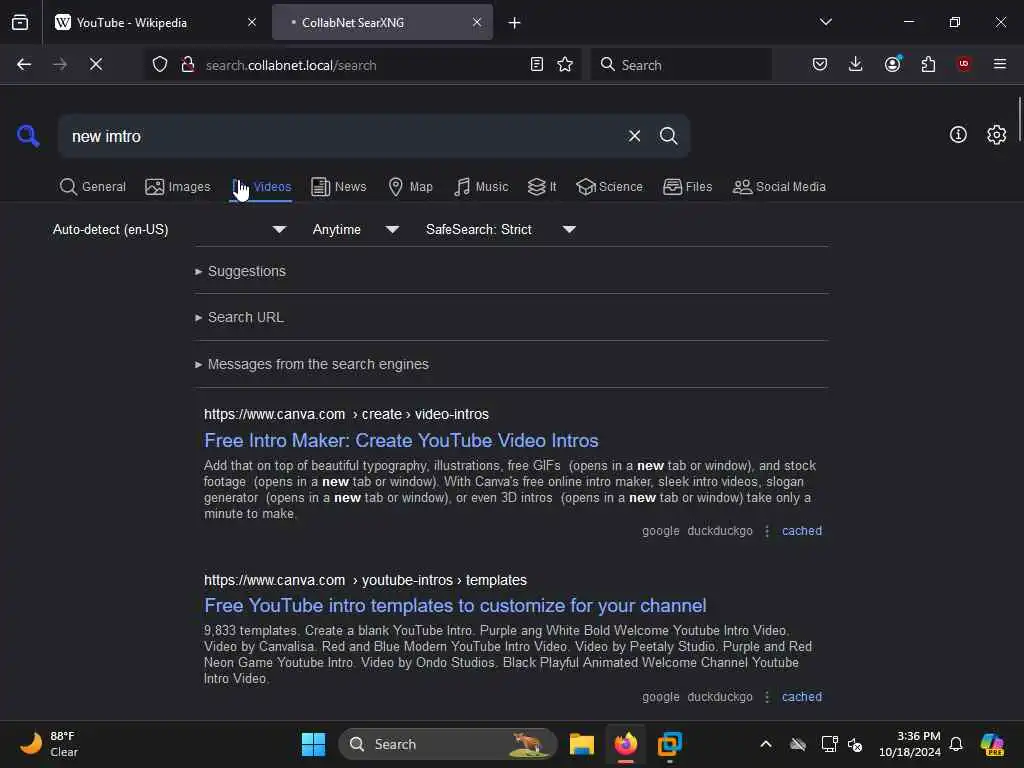Open the SafeSearch: Strict dropdown
1024x768 pixels.
tap(501, 229)
